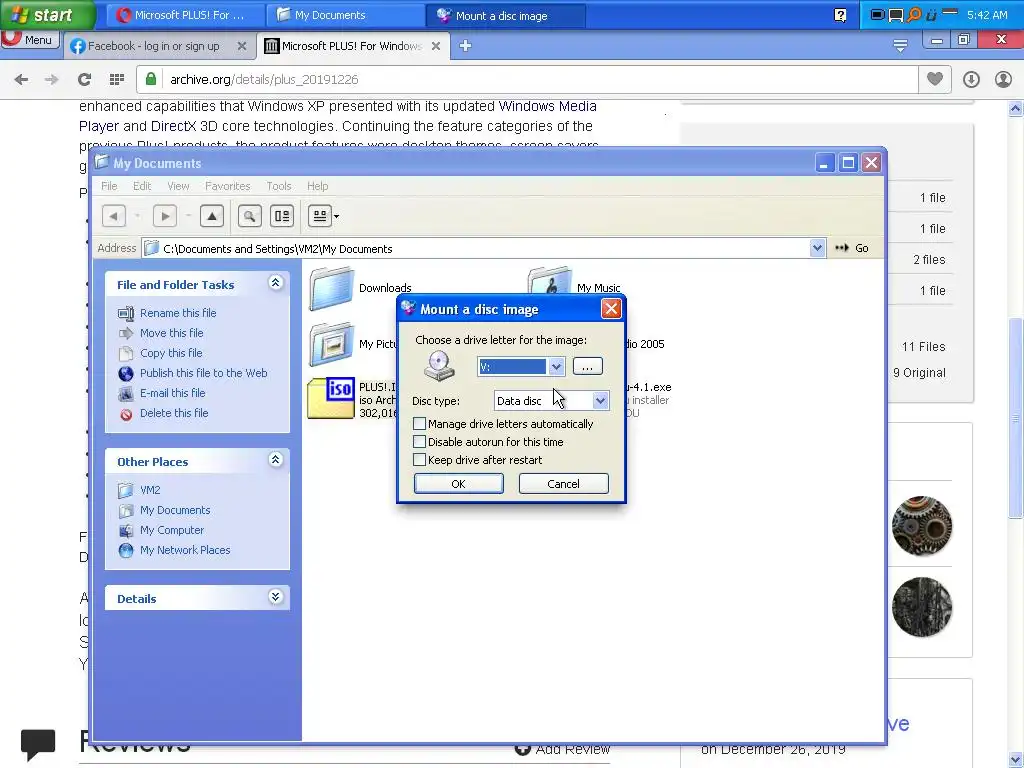Check Keep drive after restart

coord(419,460)
